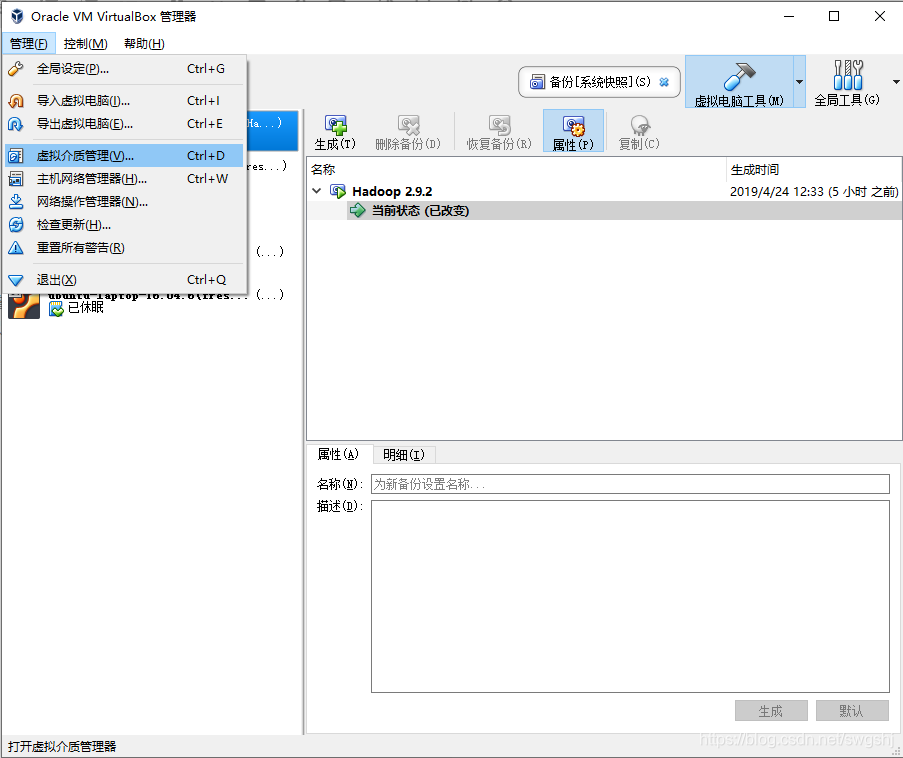
Task: Open the dropdown arrow next to 全局工具
Action: (x=896, y=82)
